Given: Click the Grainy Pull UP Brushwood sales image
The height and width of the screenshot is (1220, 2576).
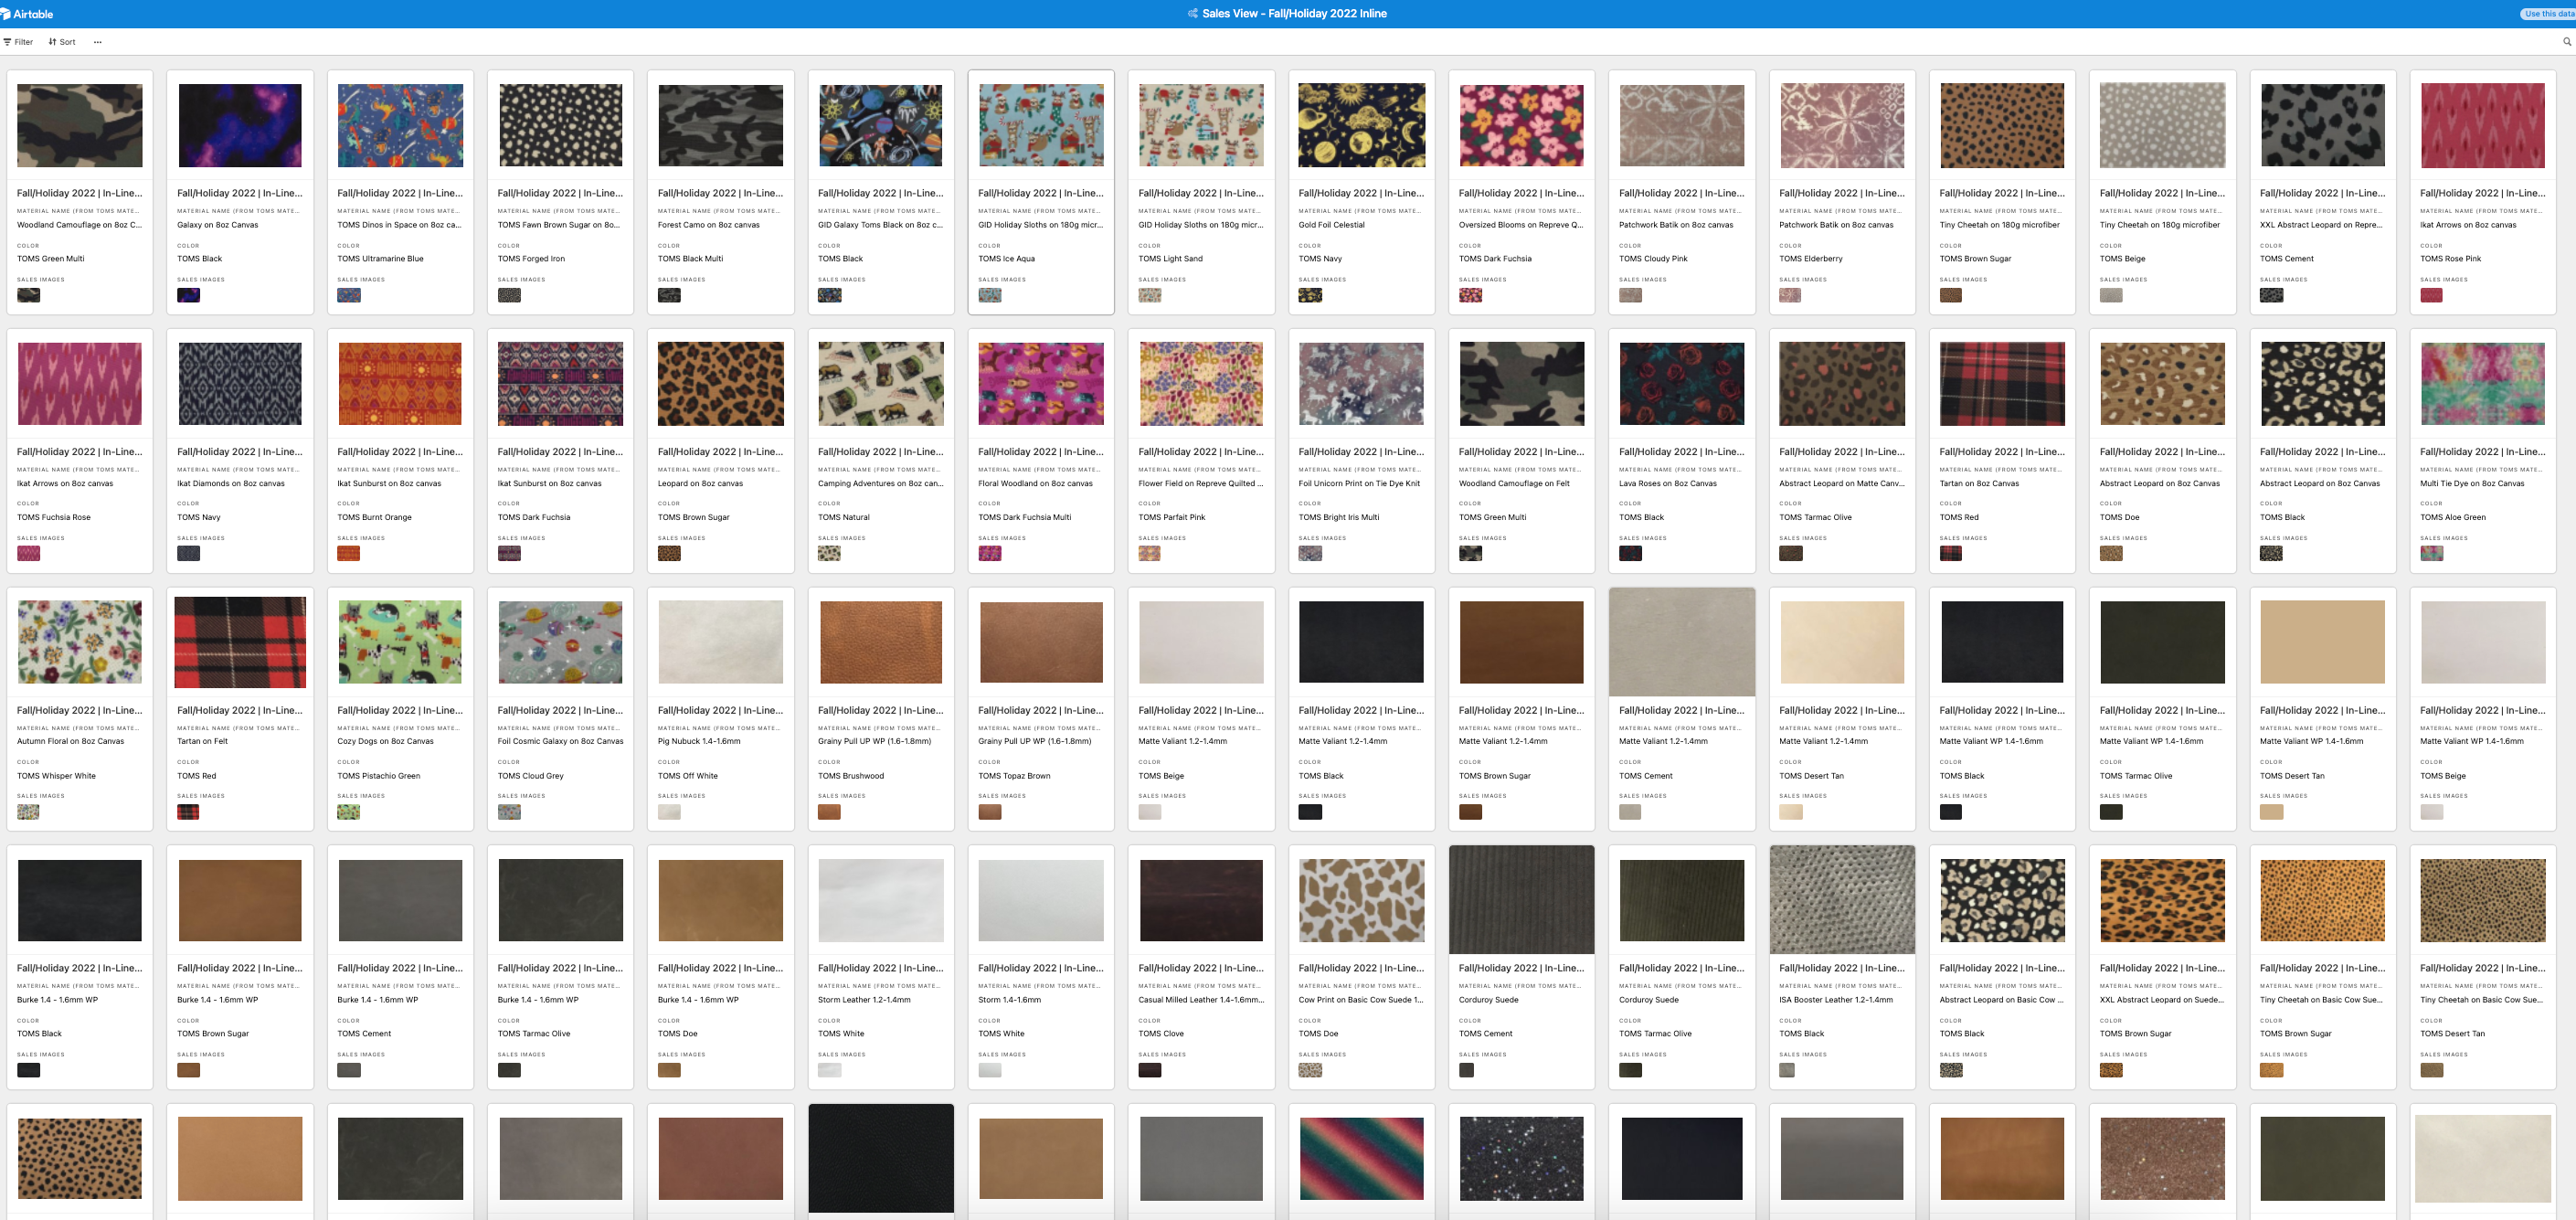Looking at the screenshot, I should [829, 812].
